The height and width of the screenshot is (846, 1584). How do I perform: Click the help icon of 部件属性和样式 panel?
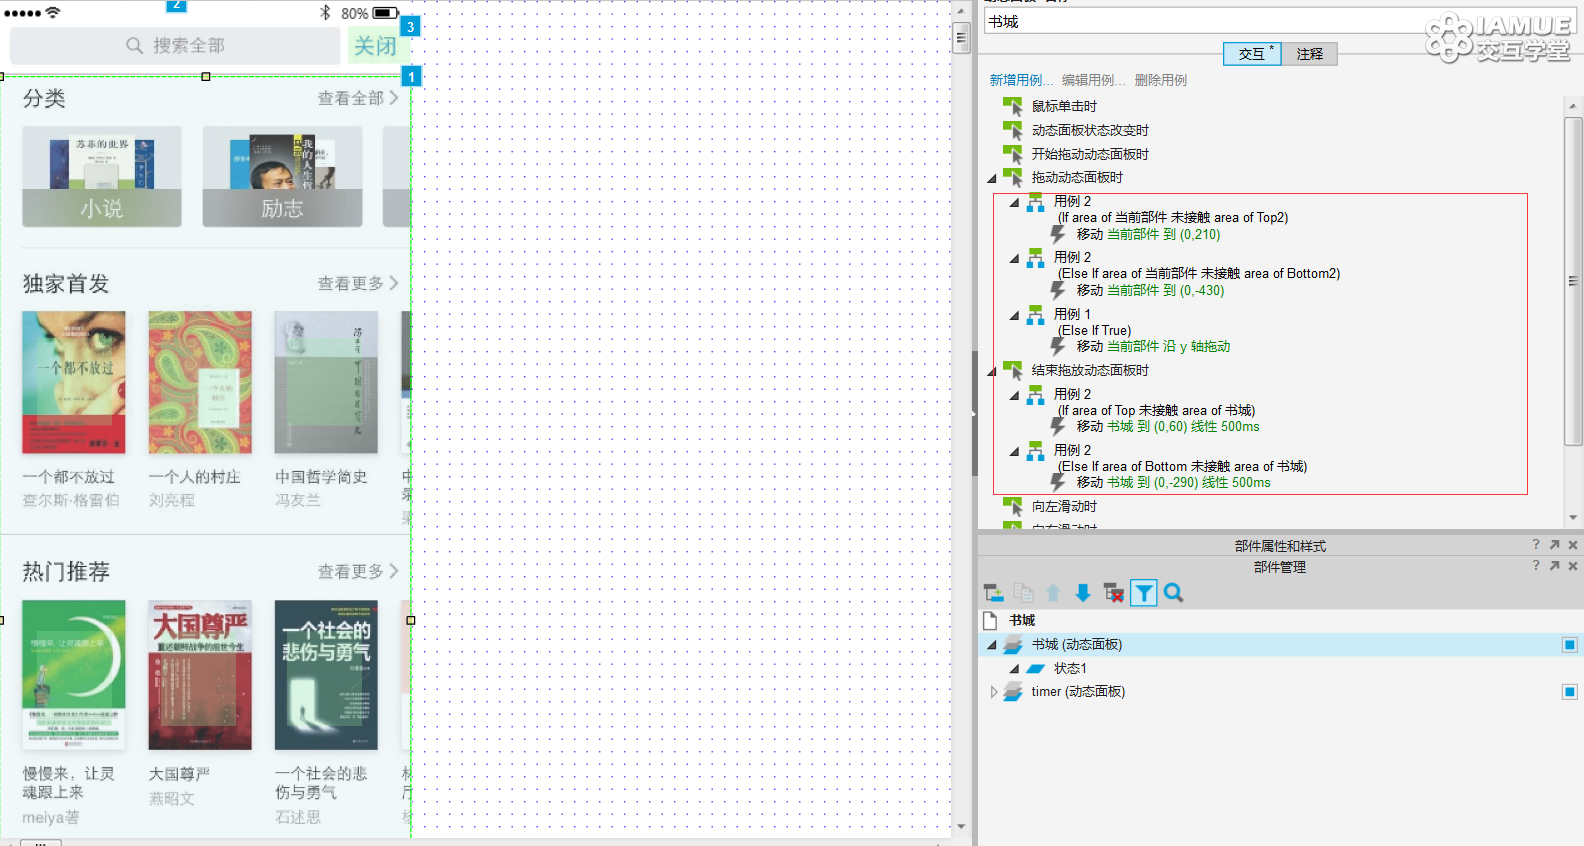[x=1536, y=545]
